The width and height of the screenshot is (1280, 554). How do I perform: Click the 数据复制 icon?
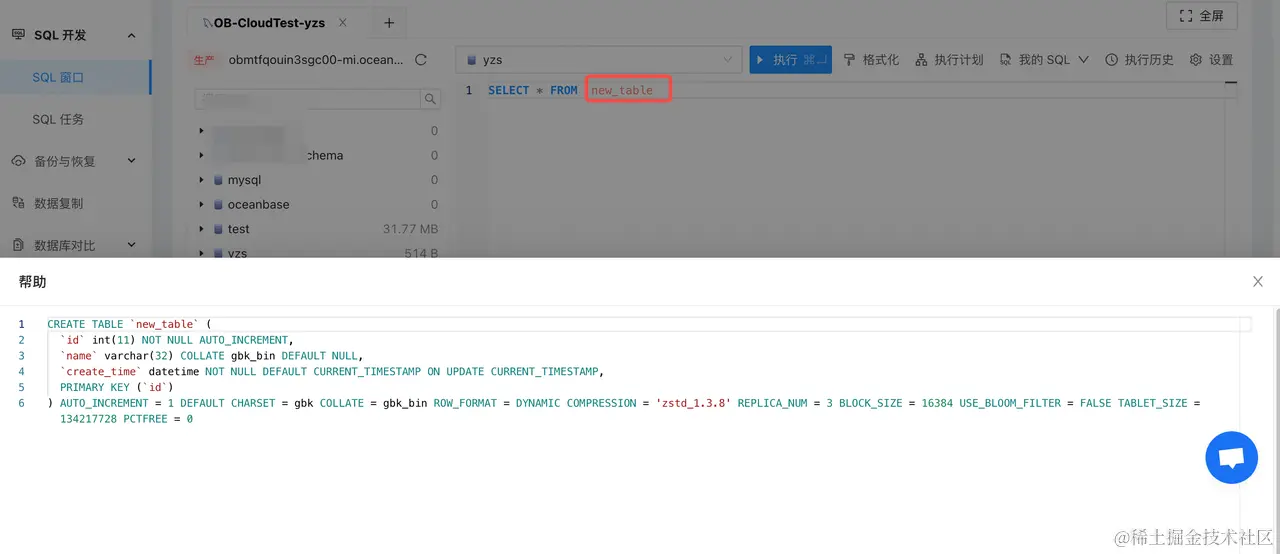coord(18,203)
